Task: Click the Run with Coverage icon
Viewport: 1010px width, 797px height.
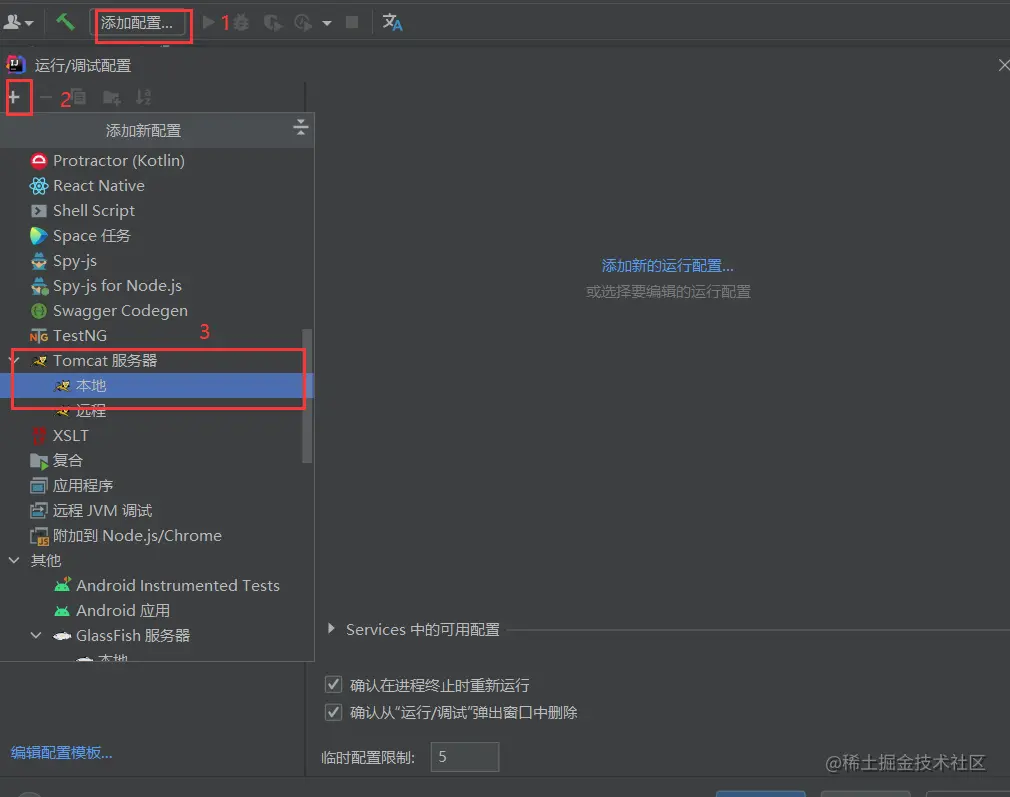Action: pyautogui.click(x=272, y=23)
